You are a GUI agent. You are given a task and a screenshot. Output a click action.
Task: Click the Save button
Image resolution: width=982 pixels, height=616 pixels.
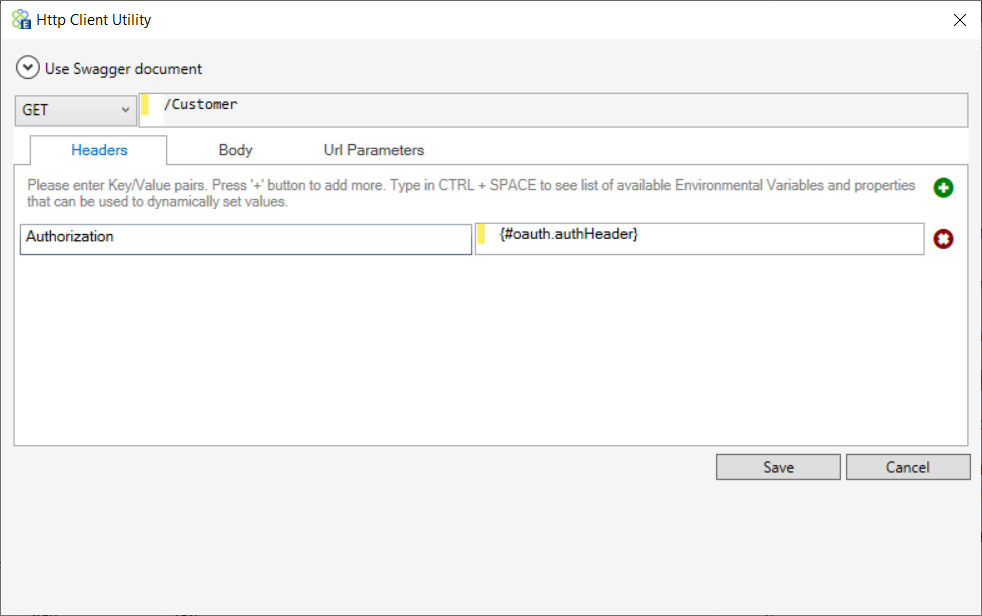(x=778, y=467)
